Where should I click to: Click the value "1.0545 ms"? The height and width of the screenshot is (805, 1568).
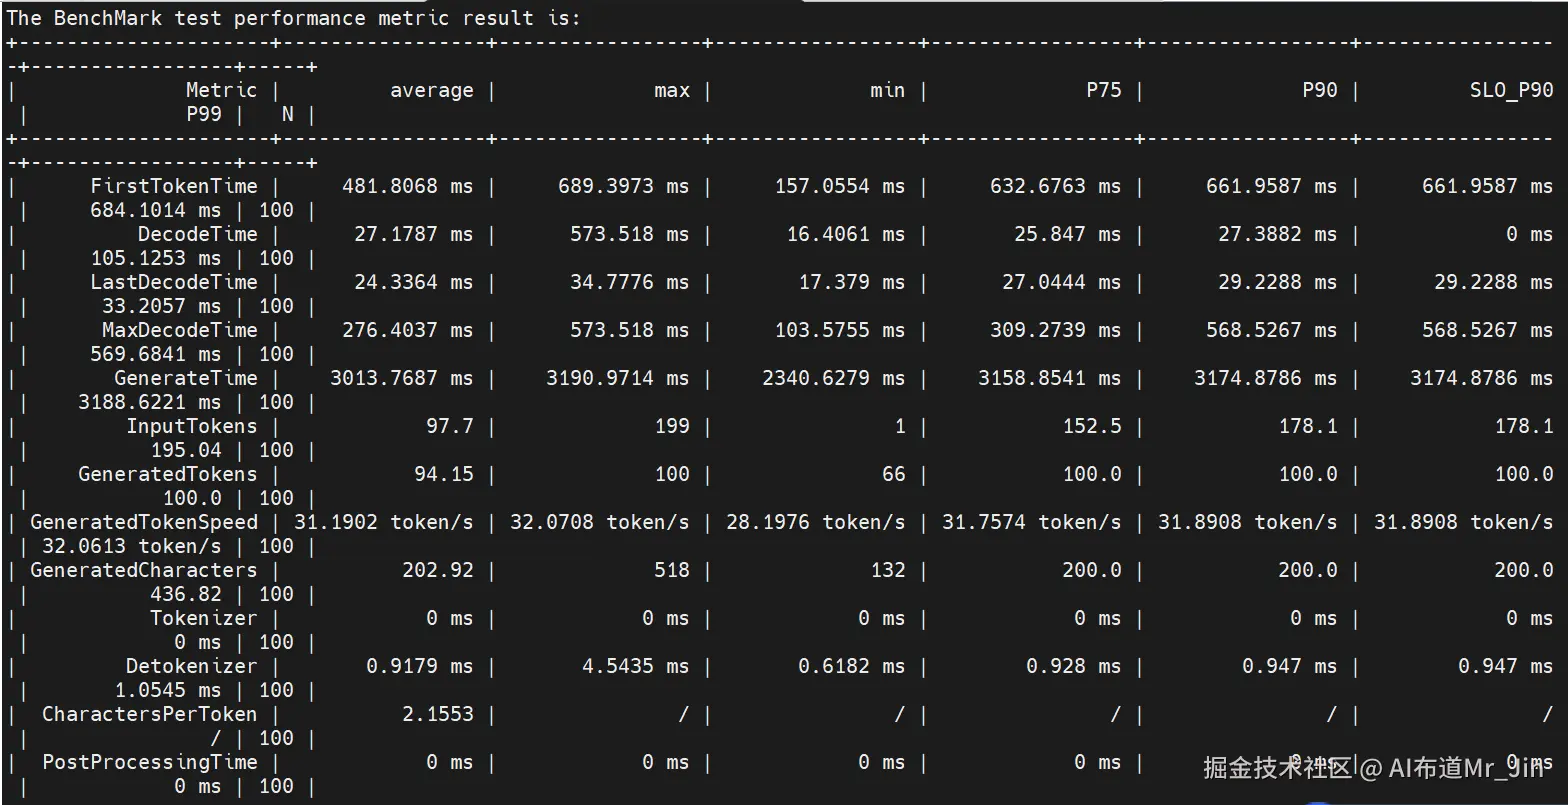[167, 690]
